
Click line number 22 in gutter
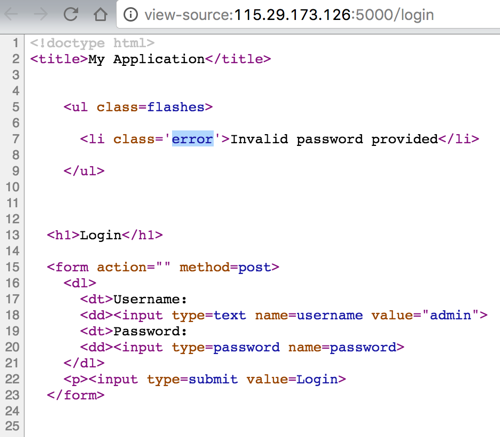click(x=12, y=379)
